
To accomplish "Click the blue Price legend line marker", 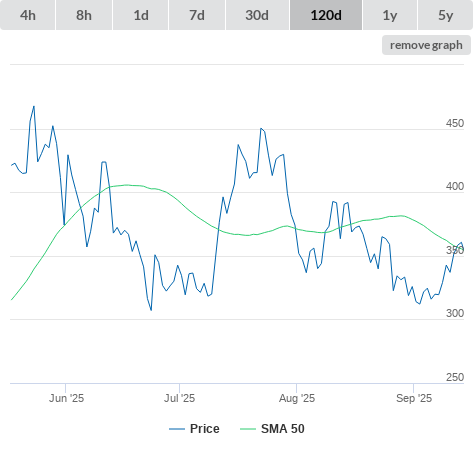I will [x=177, y=429].
